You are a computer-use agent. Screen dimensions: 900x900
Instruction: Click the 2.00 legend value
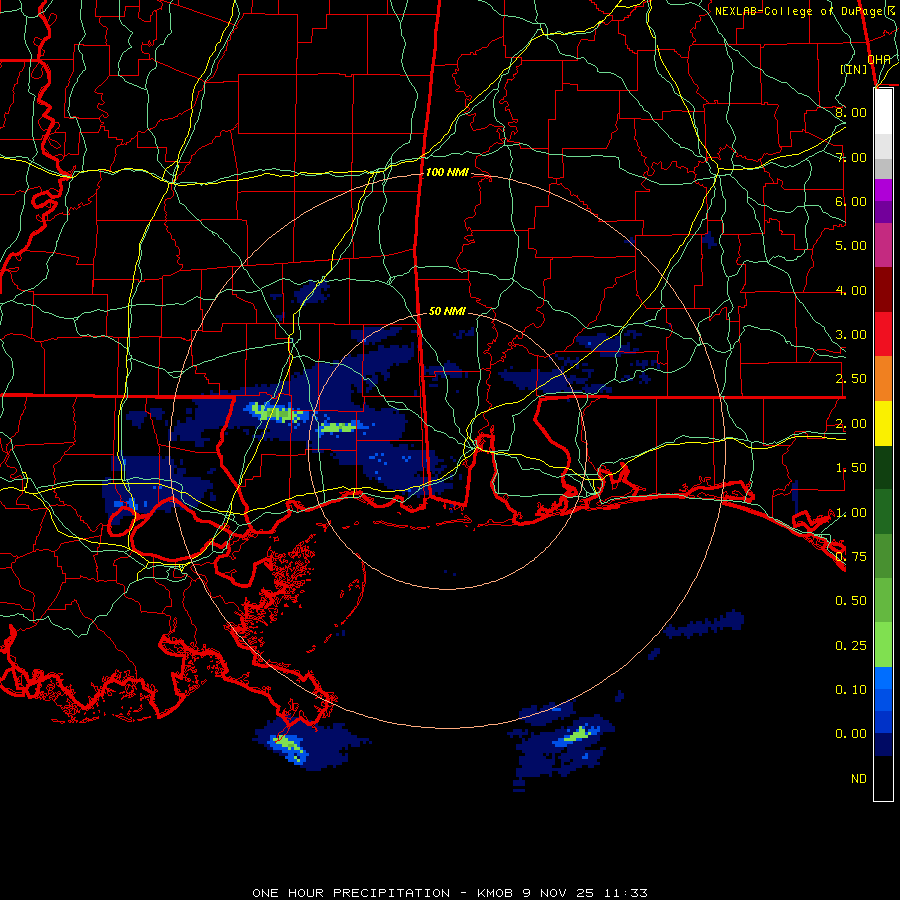pos(851,424)
